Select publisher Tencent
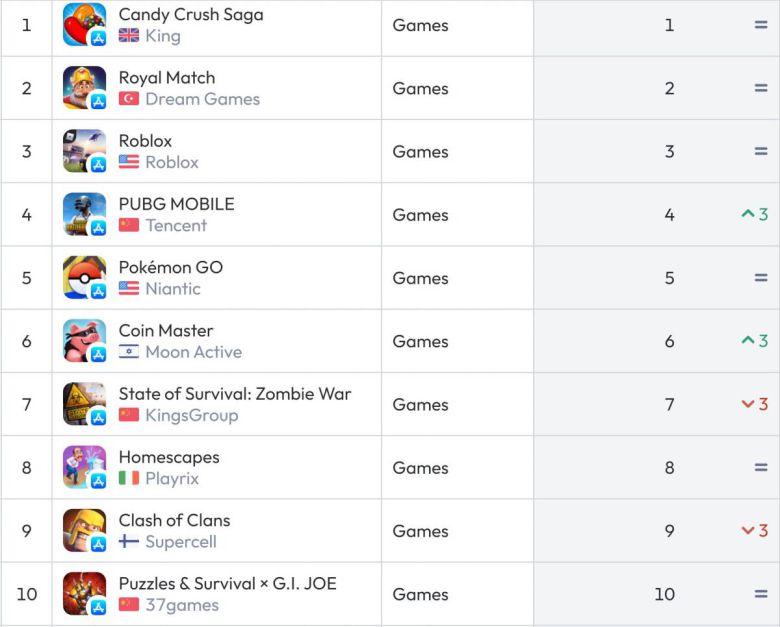The image size is (780, 627). tap(176, 225)
